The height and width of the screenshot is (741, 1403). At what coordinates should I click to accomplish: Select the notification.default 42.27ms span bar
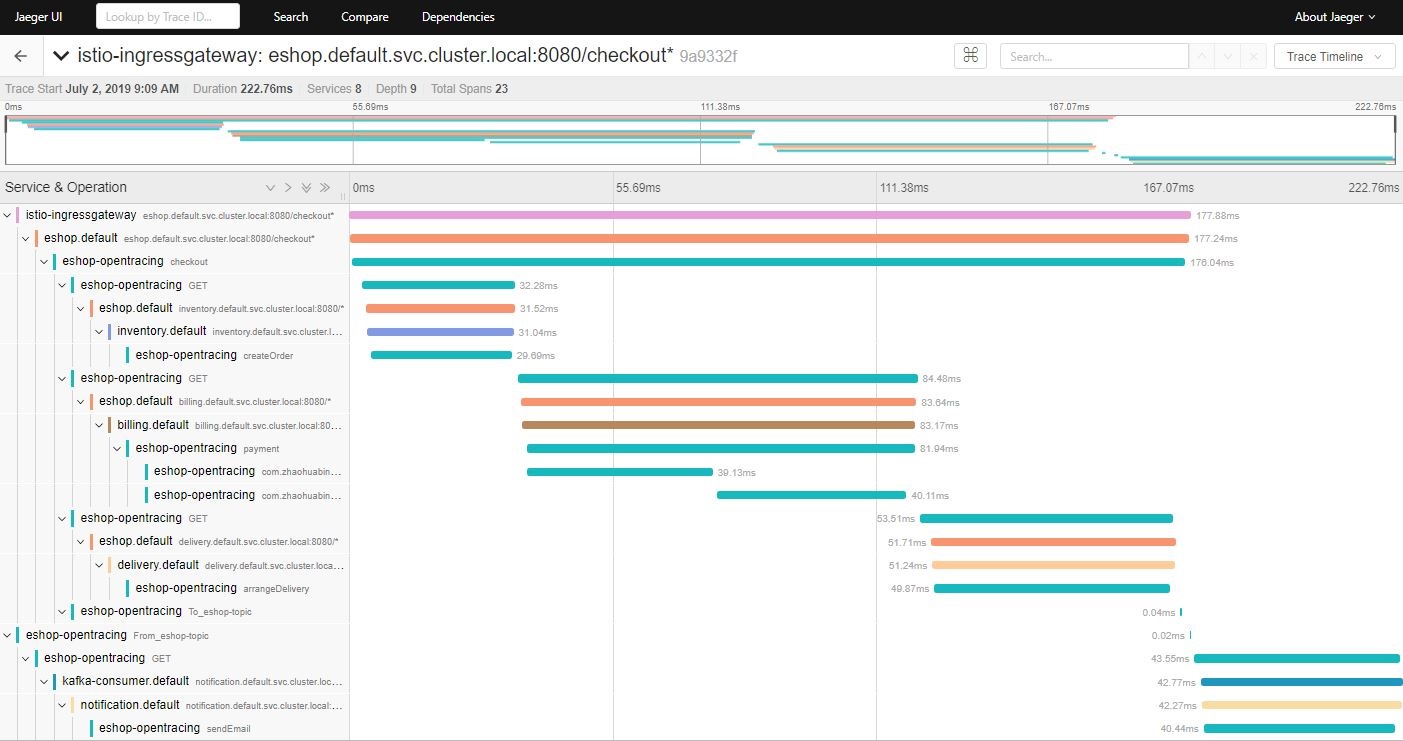pos(1302,705)
